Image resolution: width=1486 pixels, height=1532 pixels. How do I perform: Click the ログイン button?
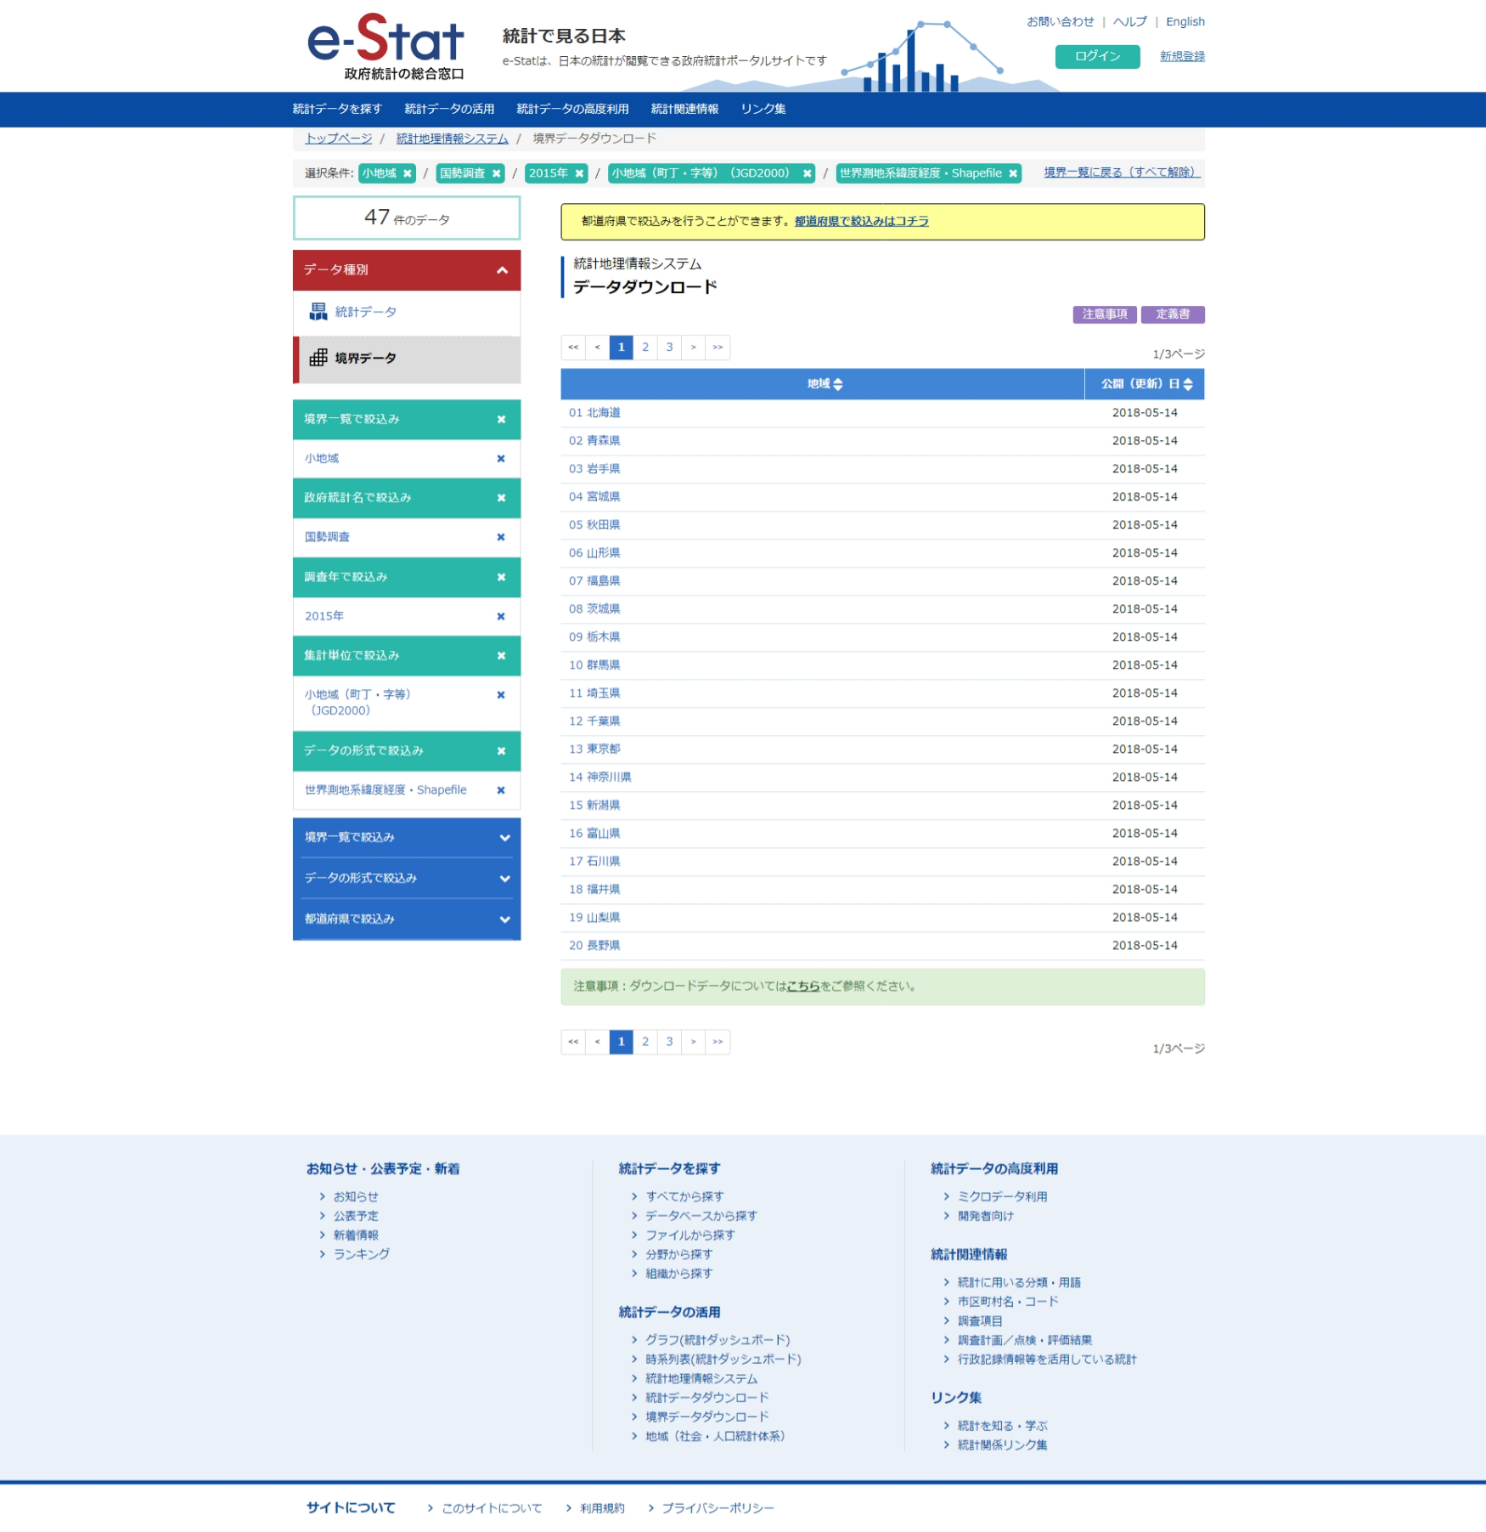coord(1097,57)
